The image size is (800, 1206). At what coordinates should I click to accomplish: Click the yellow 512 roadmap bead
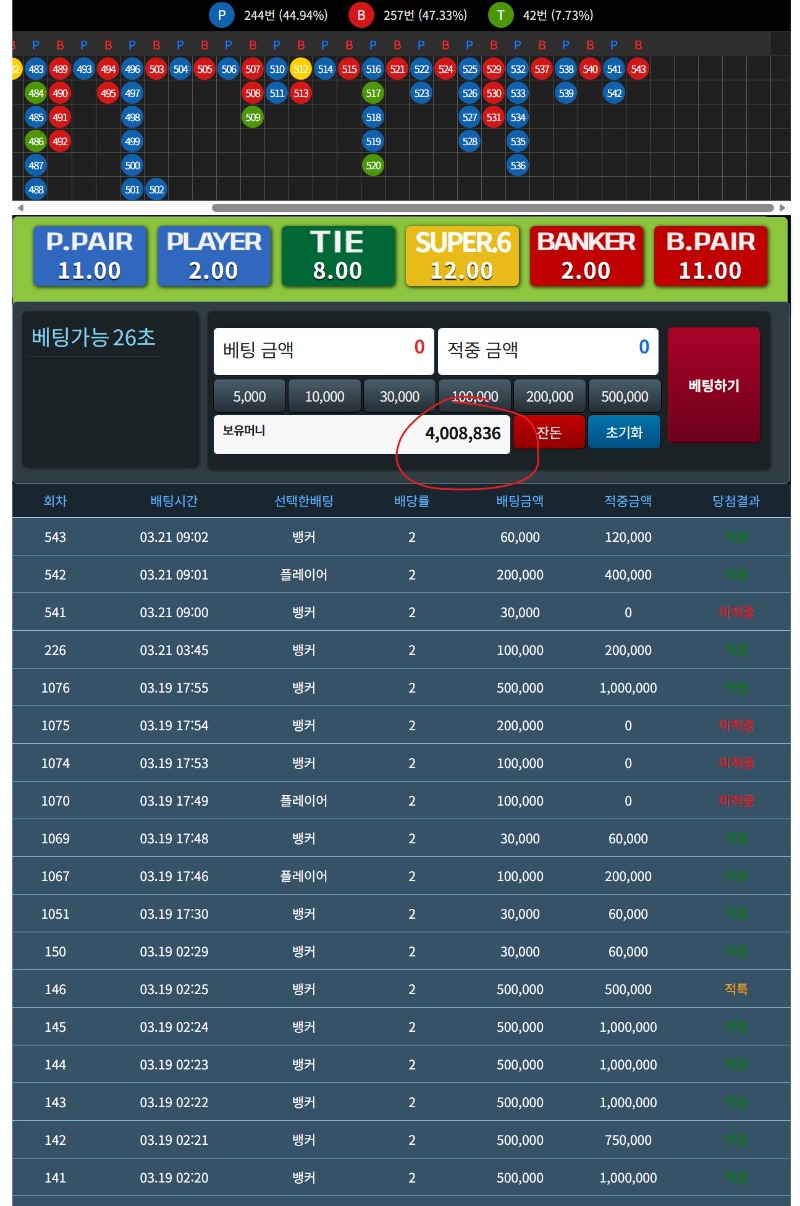click(x=301, y=69)
